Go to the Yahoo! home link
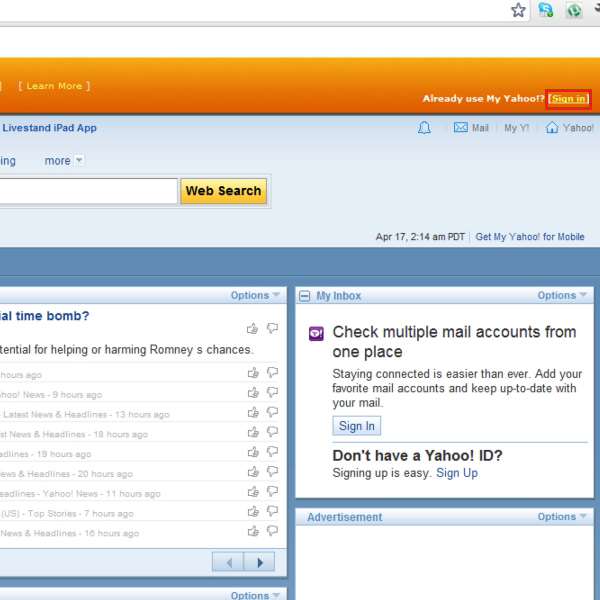The width and height of the screenshot is (600, 600). point(578,127)
